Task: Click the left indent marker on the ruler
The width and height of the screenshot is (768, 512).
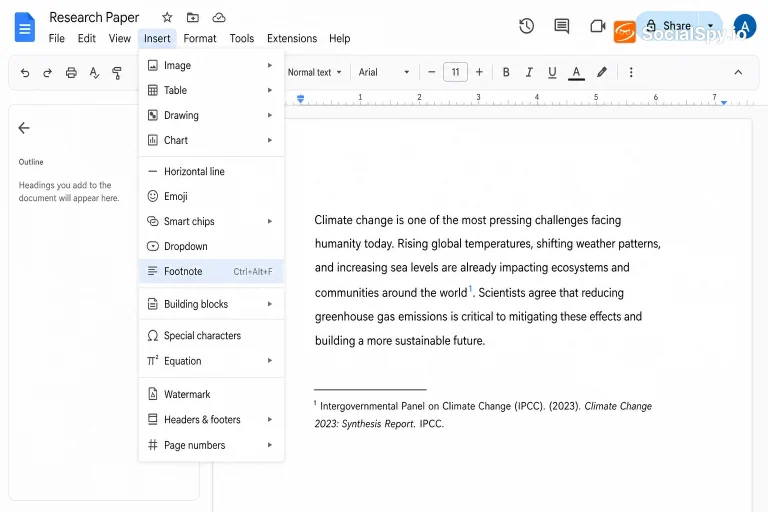Action: click(301, 99)
